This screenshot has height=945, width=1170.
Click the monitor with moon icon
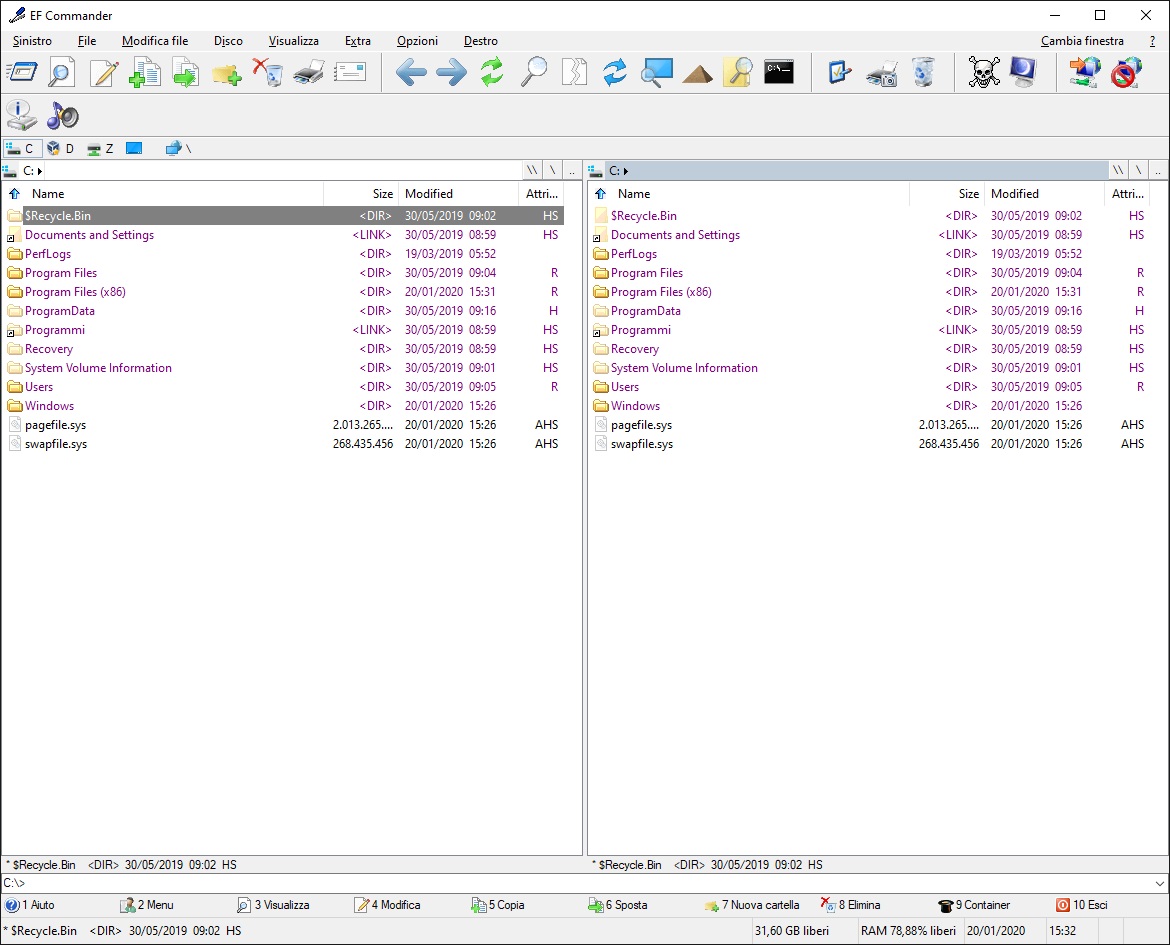[1024, 72]
